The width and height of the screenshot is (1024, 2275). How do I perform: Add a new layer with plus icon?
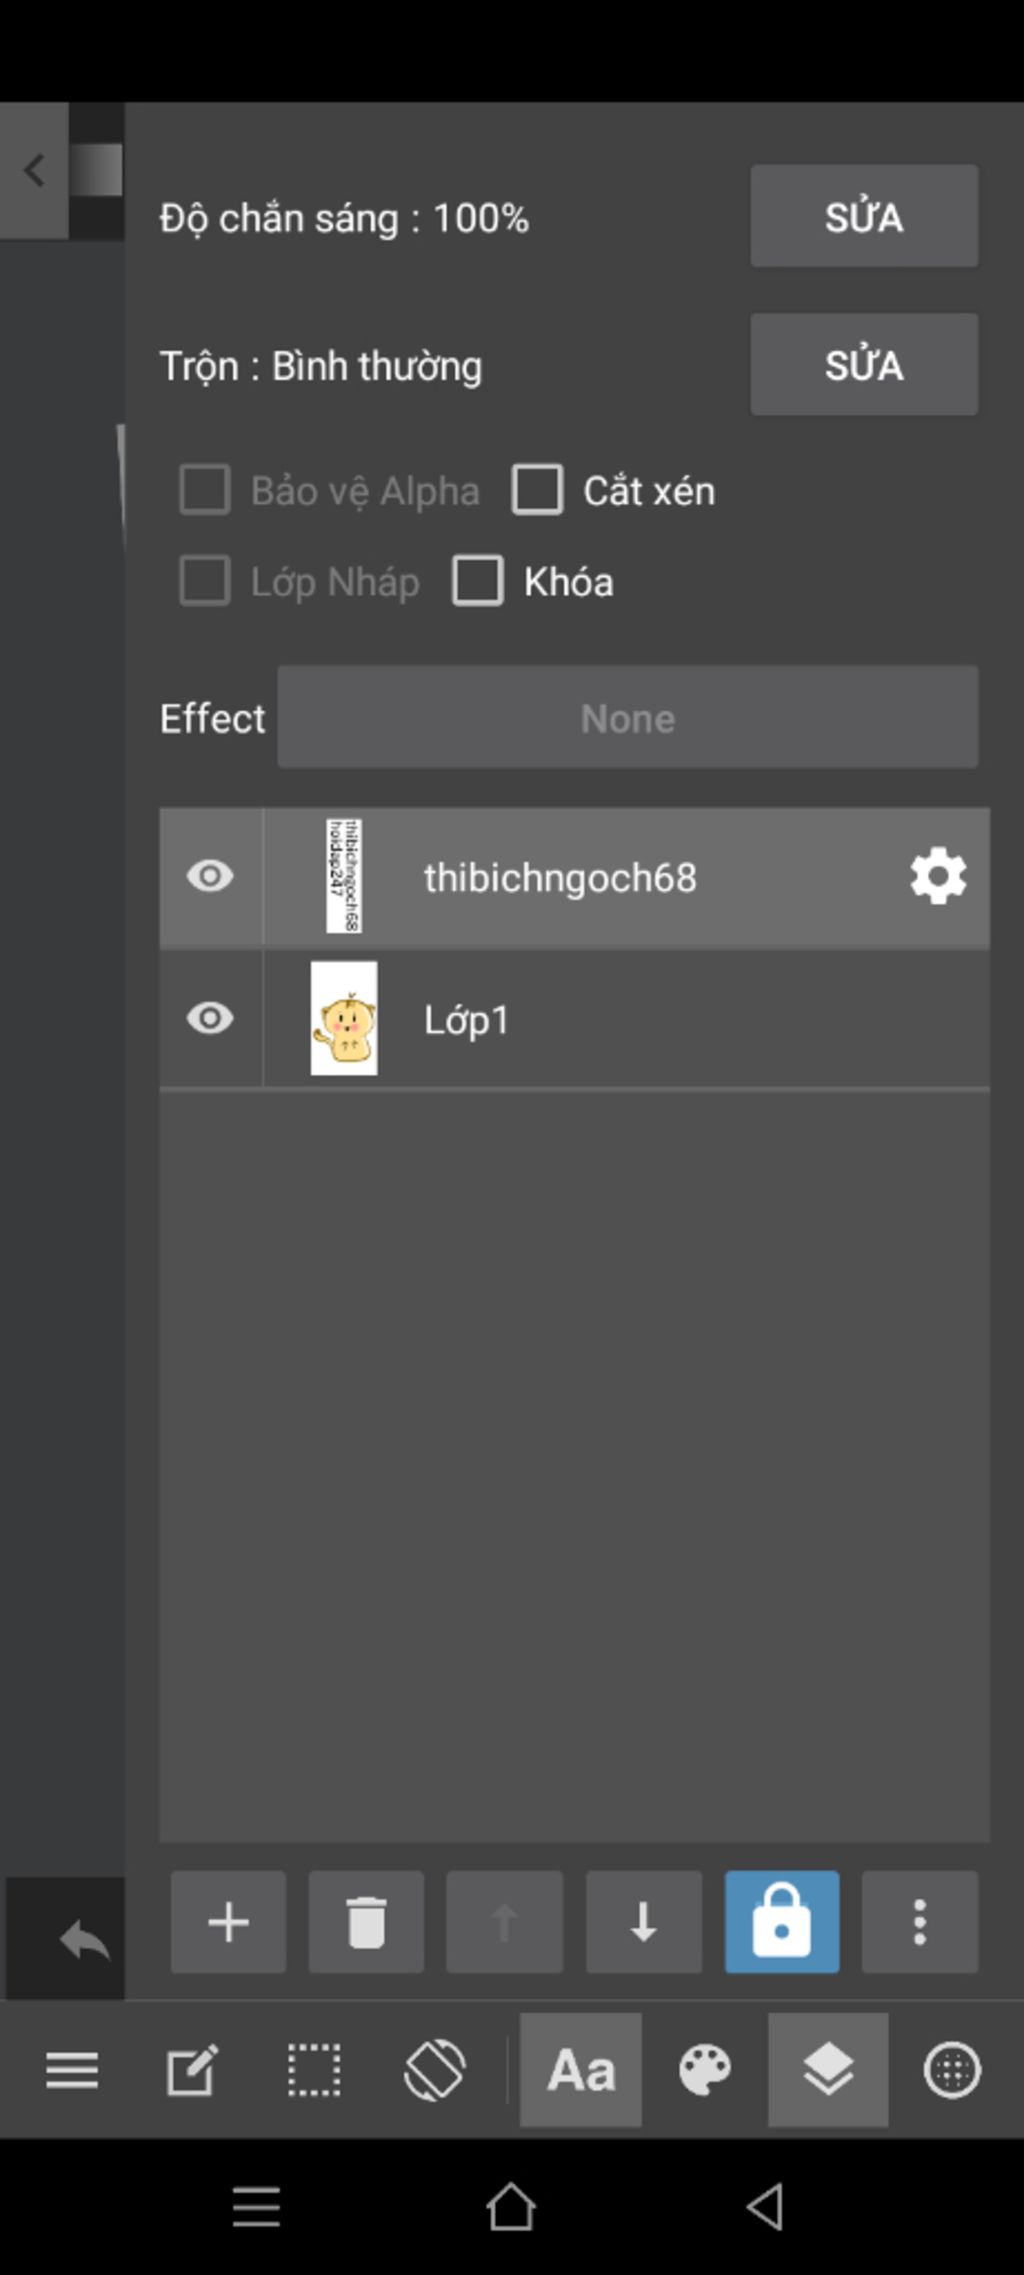pos(228,1921)
